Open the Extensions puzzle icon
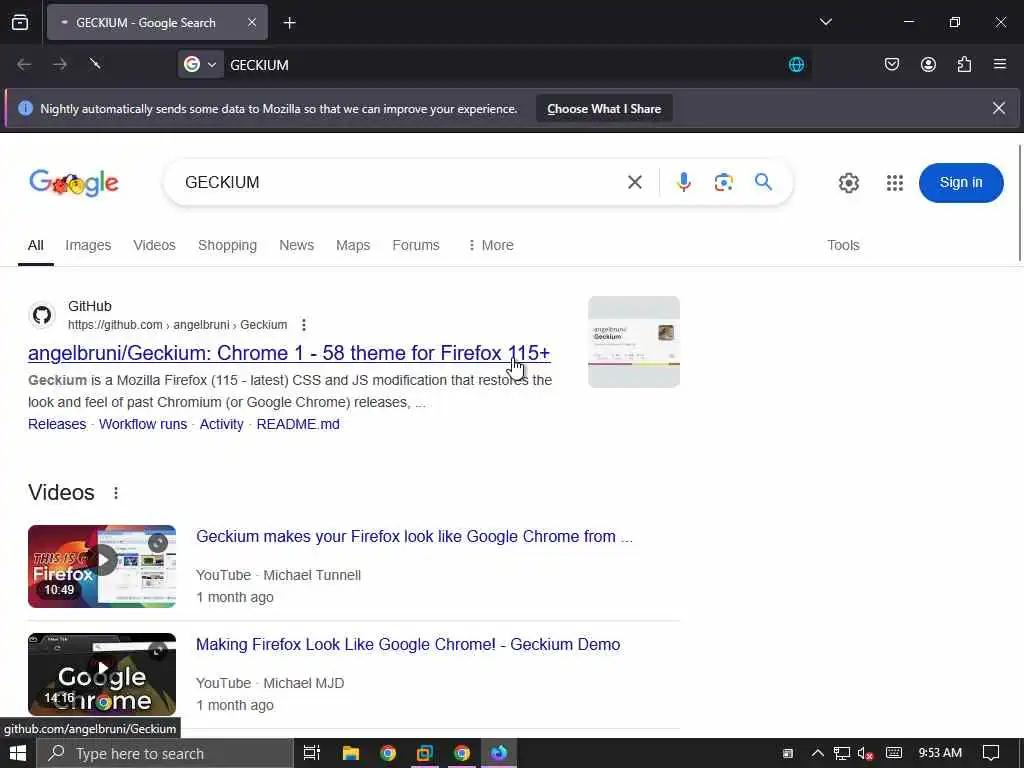The width and height of the screenshot is (1024, 768). tap(964, 64)
